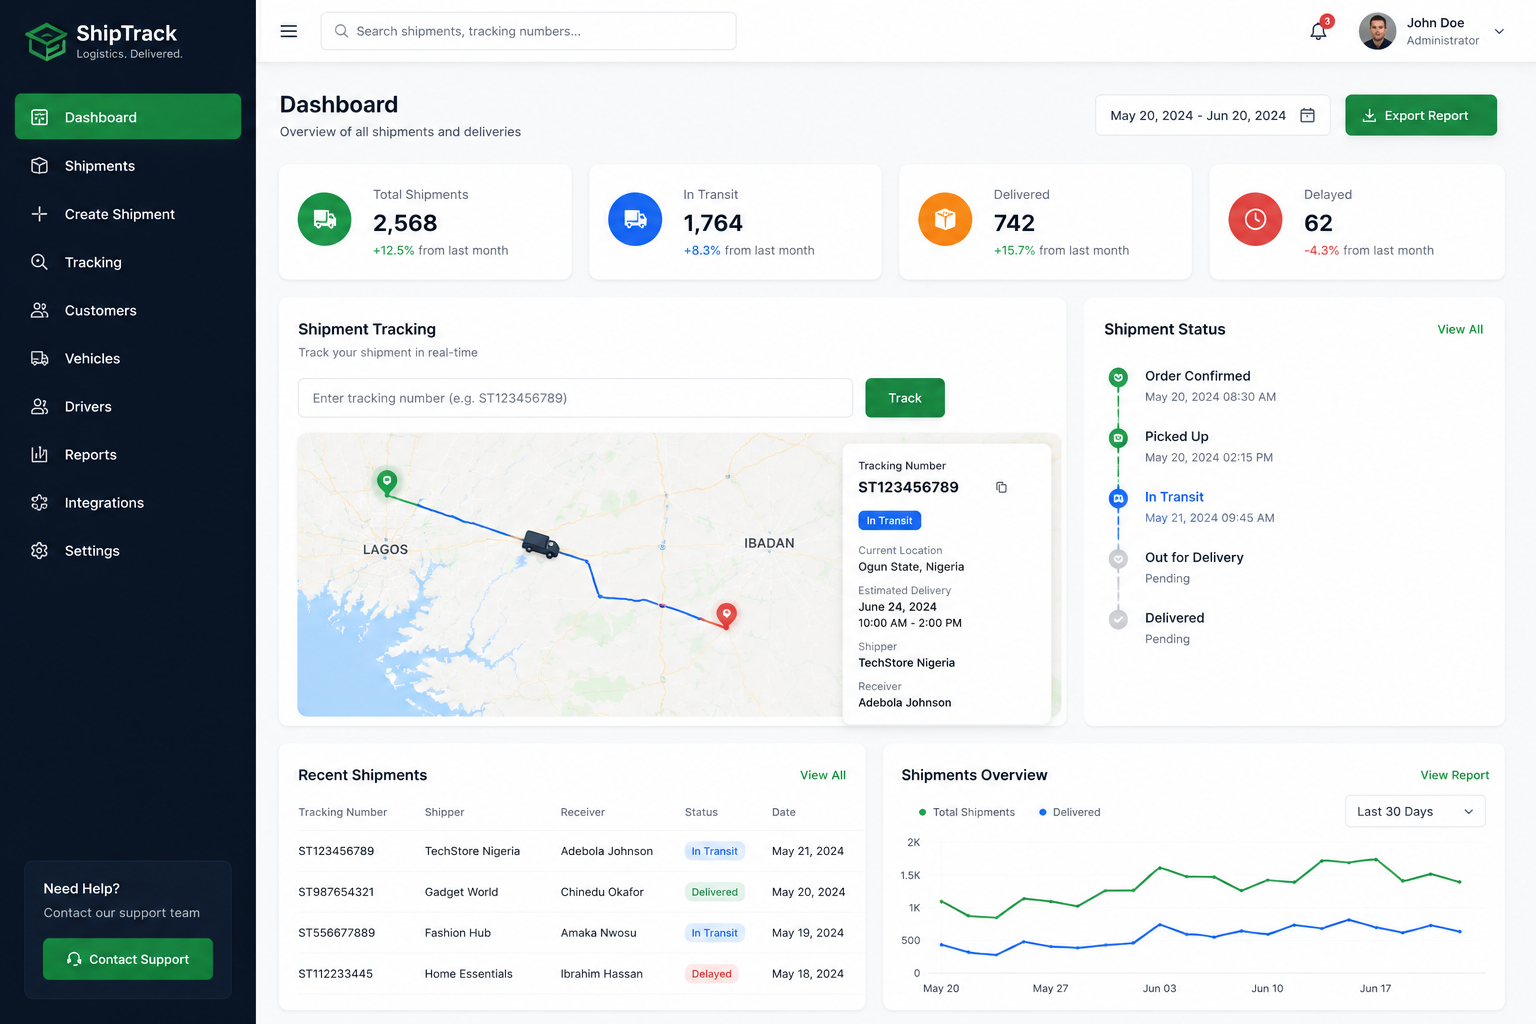Viewport: 1536px width, 1024px height.
Task: Click the Track button
Action: [x=905, y=398]
